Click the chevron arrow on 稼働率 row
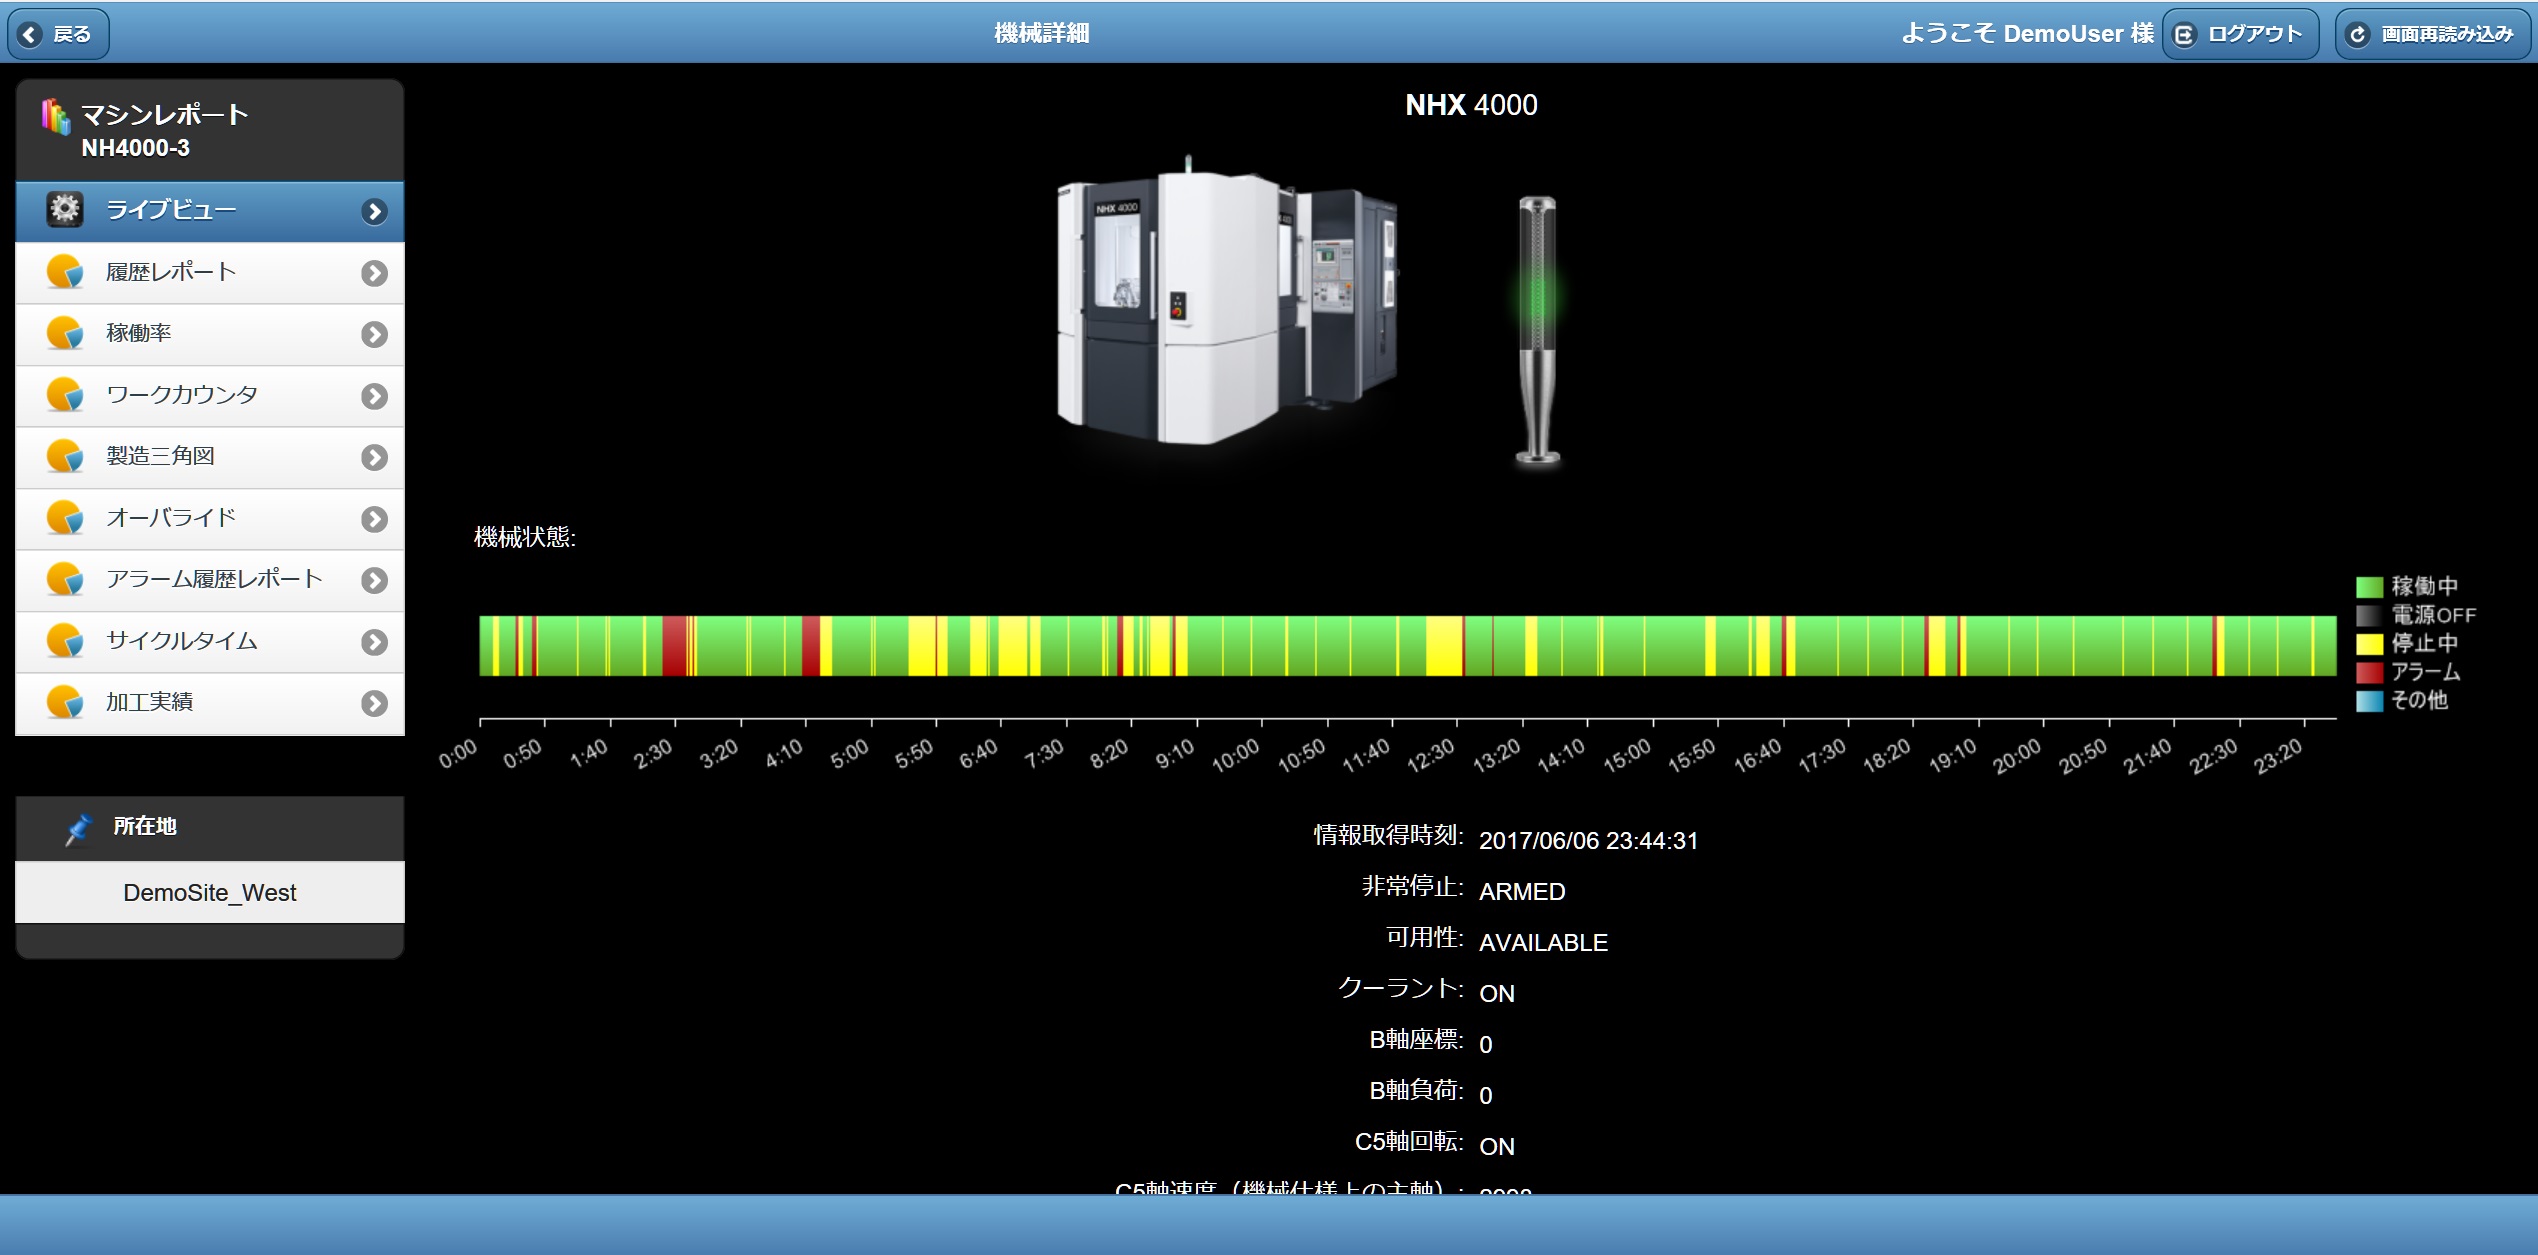Screen dimensions: 2538x1255 coord(375,335)
